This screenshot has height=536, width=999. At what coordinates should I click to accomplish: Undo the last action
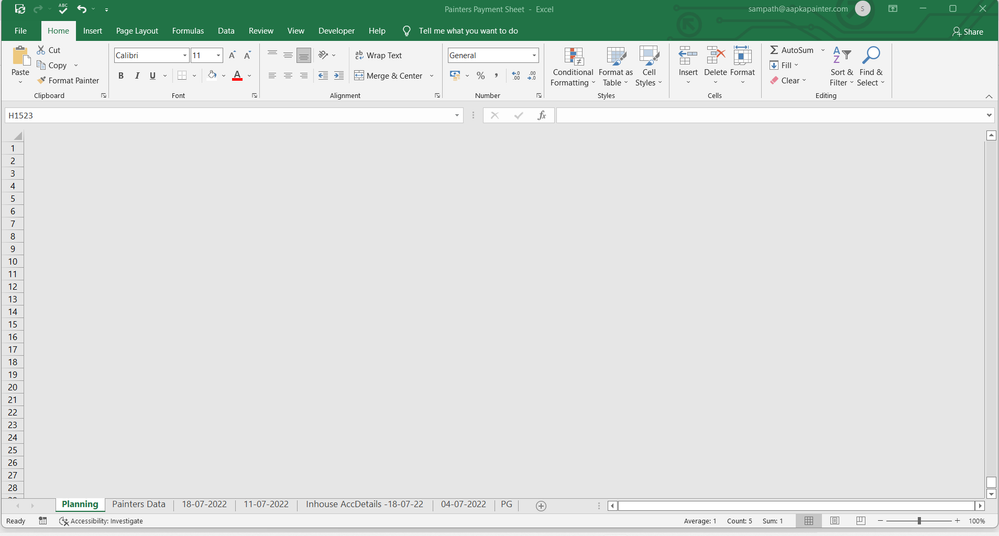click(x=82, y=9)
